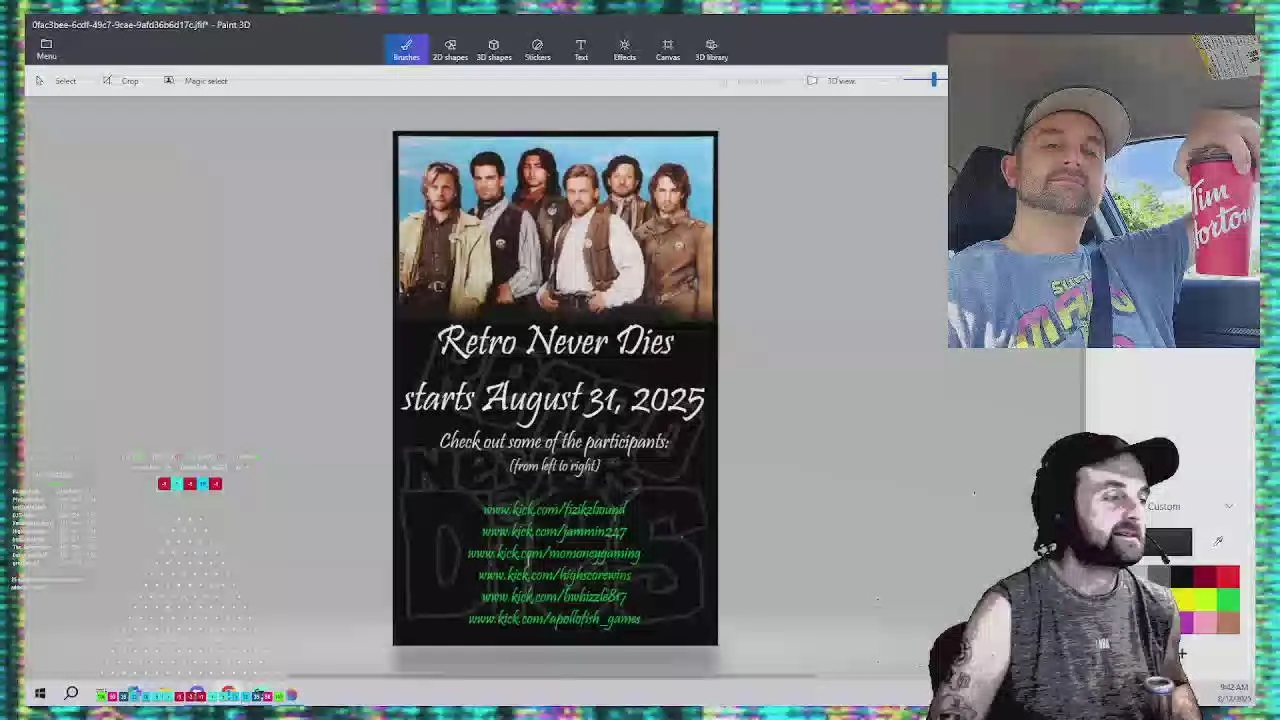Pick the eyedropper color picker
1280x720 pixels.
tap(1218, 541)
